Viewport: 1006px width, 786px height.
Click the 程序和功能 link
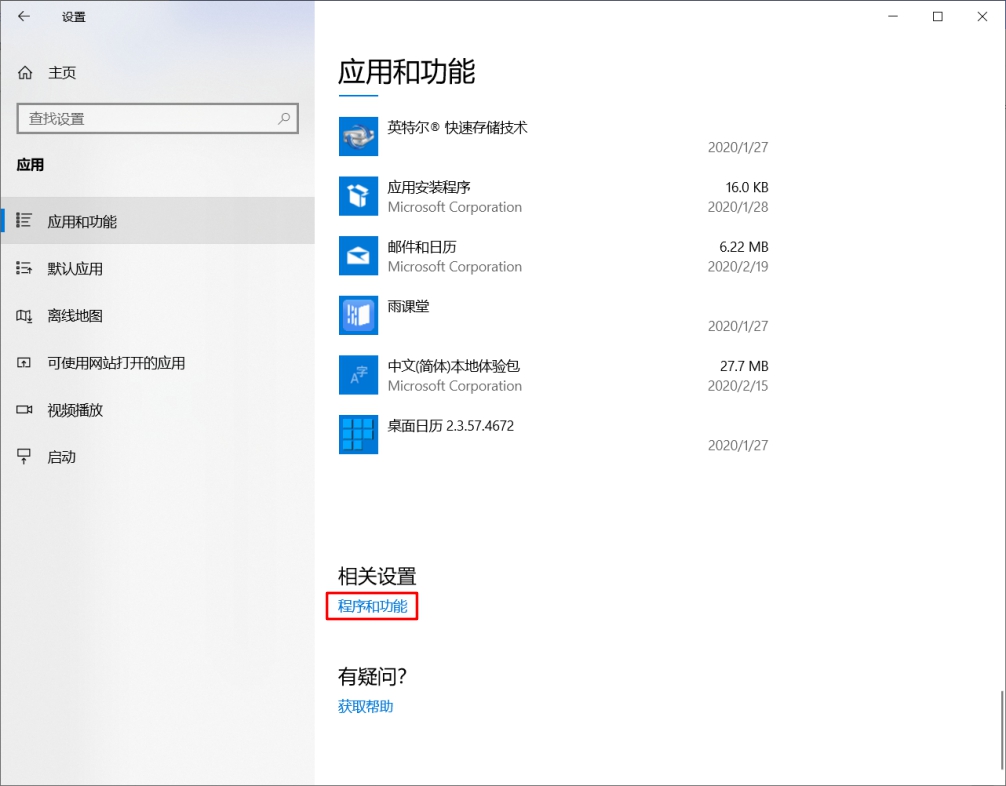(x=372, y=606)
